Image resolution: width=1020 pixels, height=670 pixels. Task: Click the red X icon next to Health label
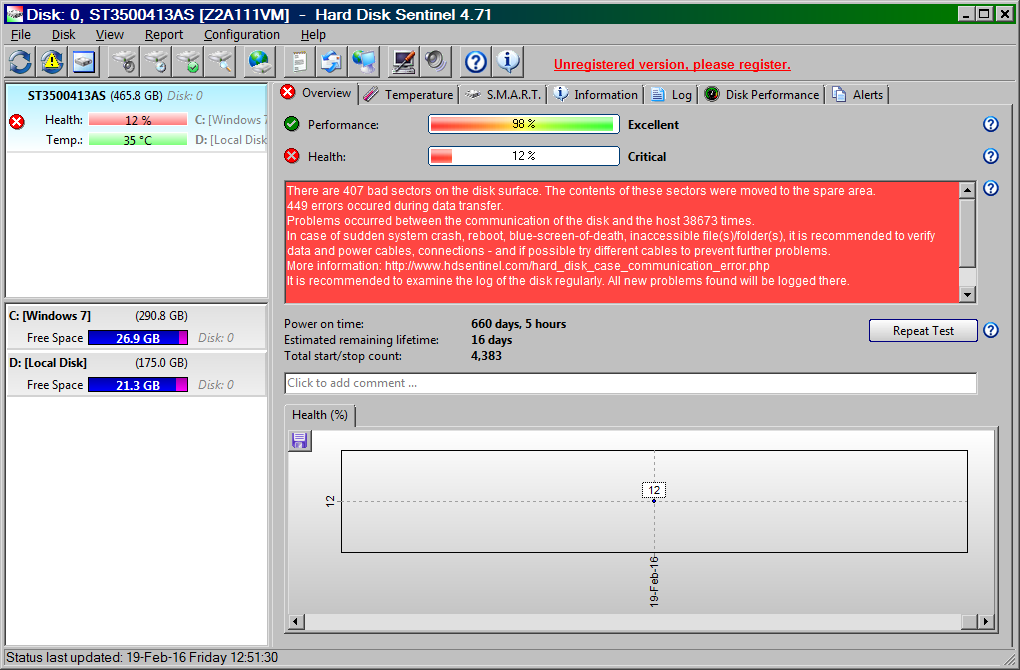tap(292, 156)
